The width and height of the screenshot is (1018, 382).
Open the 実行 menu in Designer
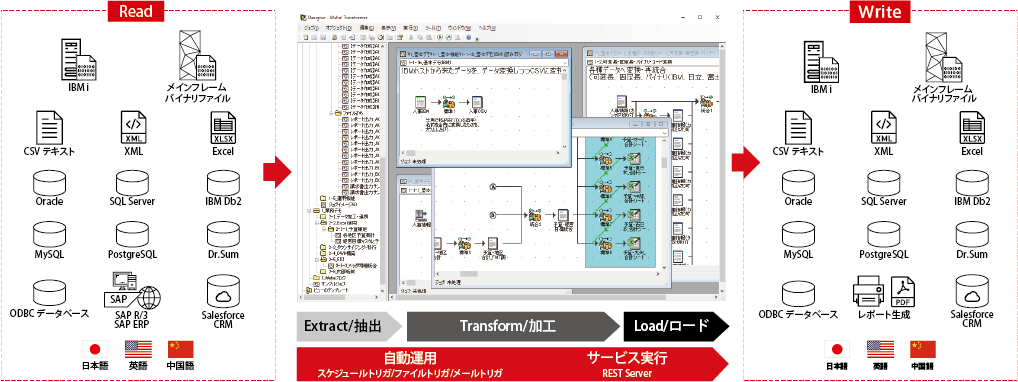(x=410, y=29)
